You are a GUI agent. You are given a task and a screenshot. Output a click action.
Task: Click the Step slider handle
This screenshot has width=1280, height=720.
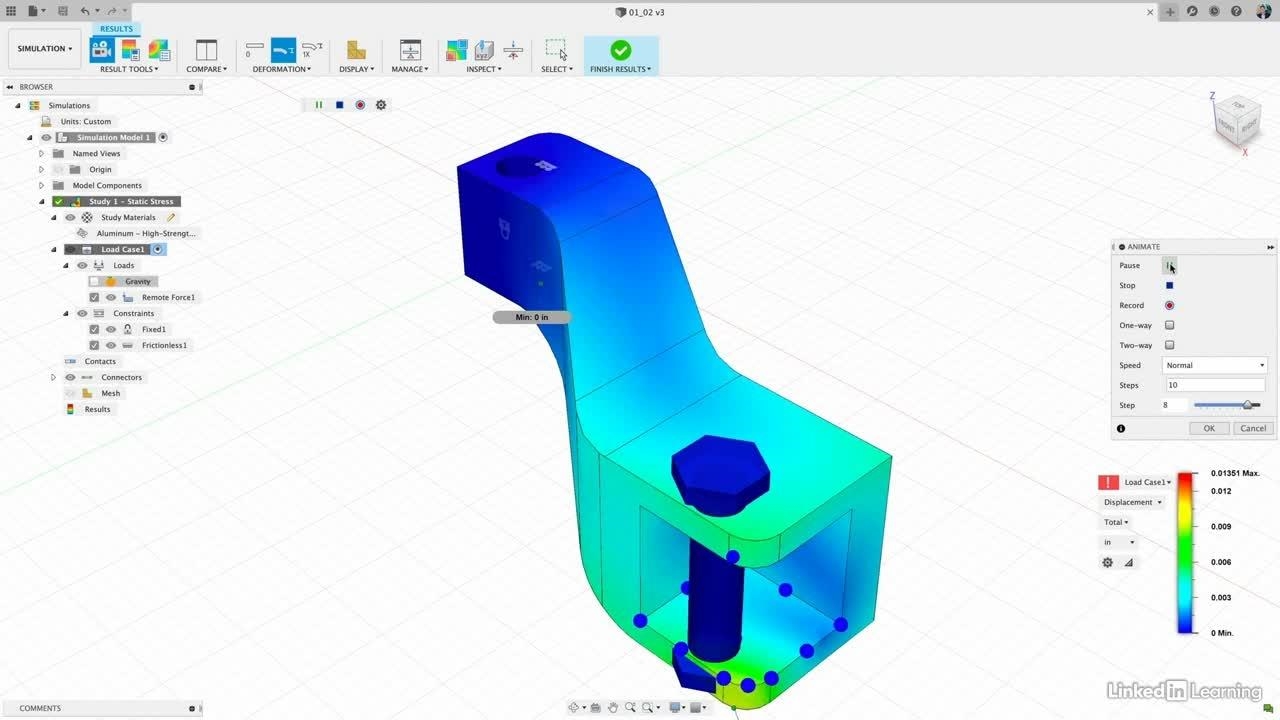tap(1247, 405)
